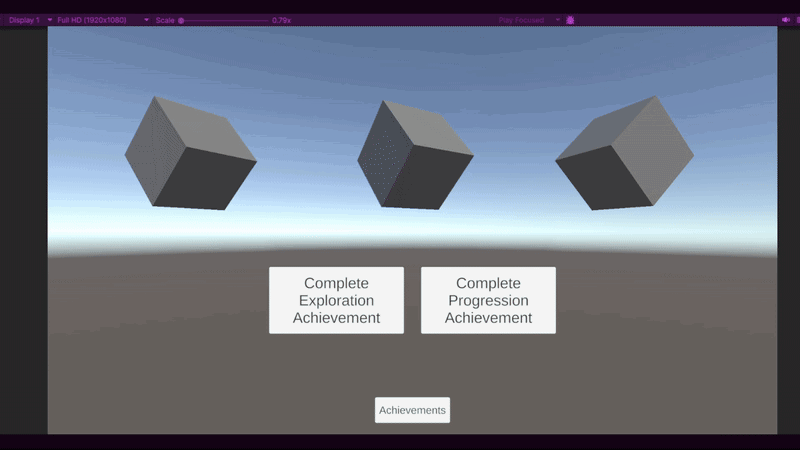Click the Scale label in the toolbar
The height and width of the screenshot is (450, 800).
pyautogui.click(x=165, y=19)
